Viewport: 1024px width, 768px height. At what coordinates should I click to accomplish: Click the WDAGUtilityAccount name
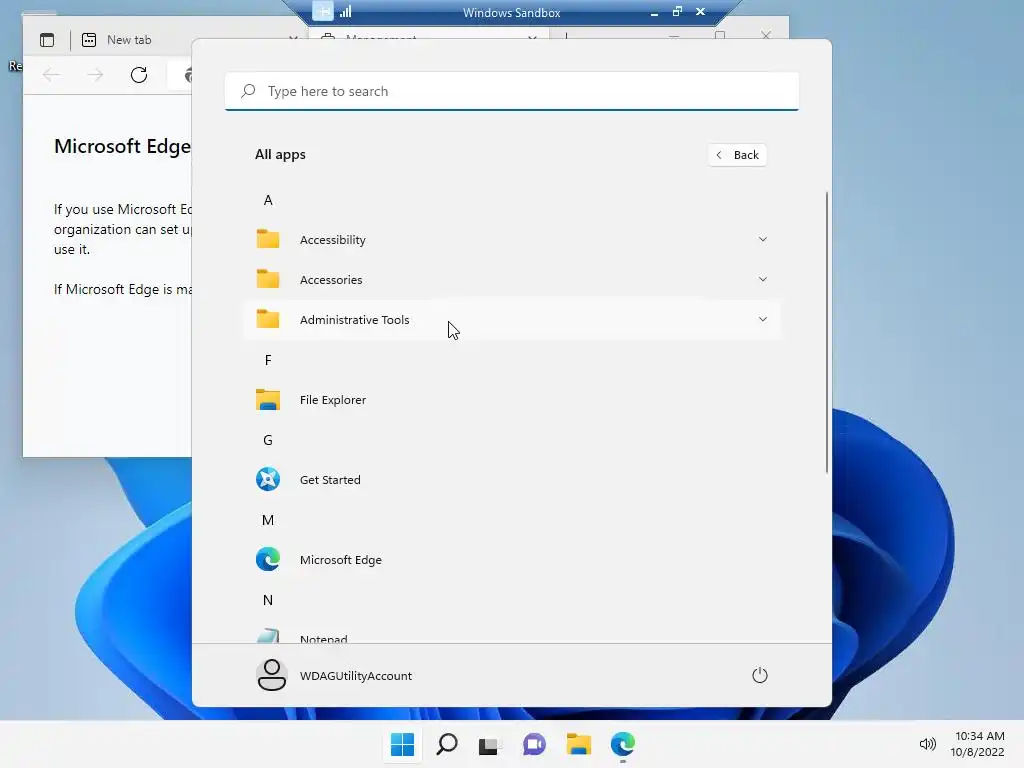click(356, 676)
